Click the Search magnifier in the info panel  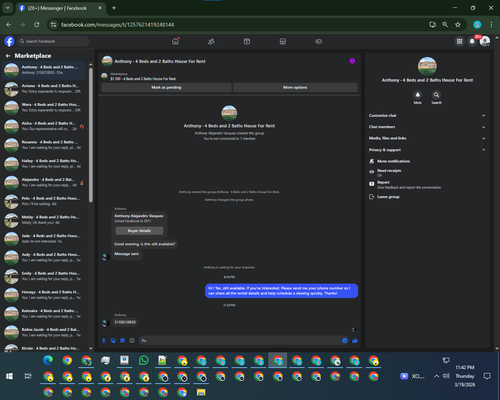[436, 95]
